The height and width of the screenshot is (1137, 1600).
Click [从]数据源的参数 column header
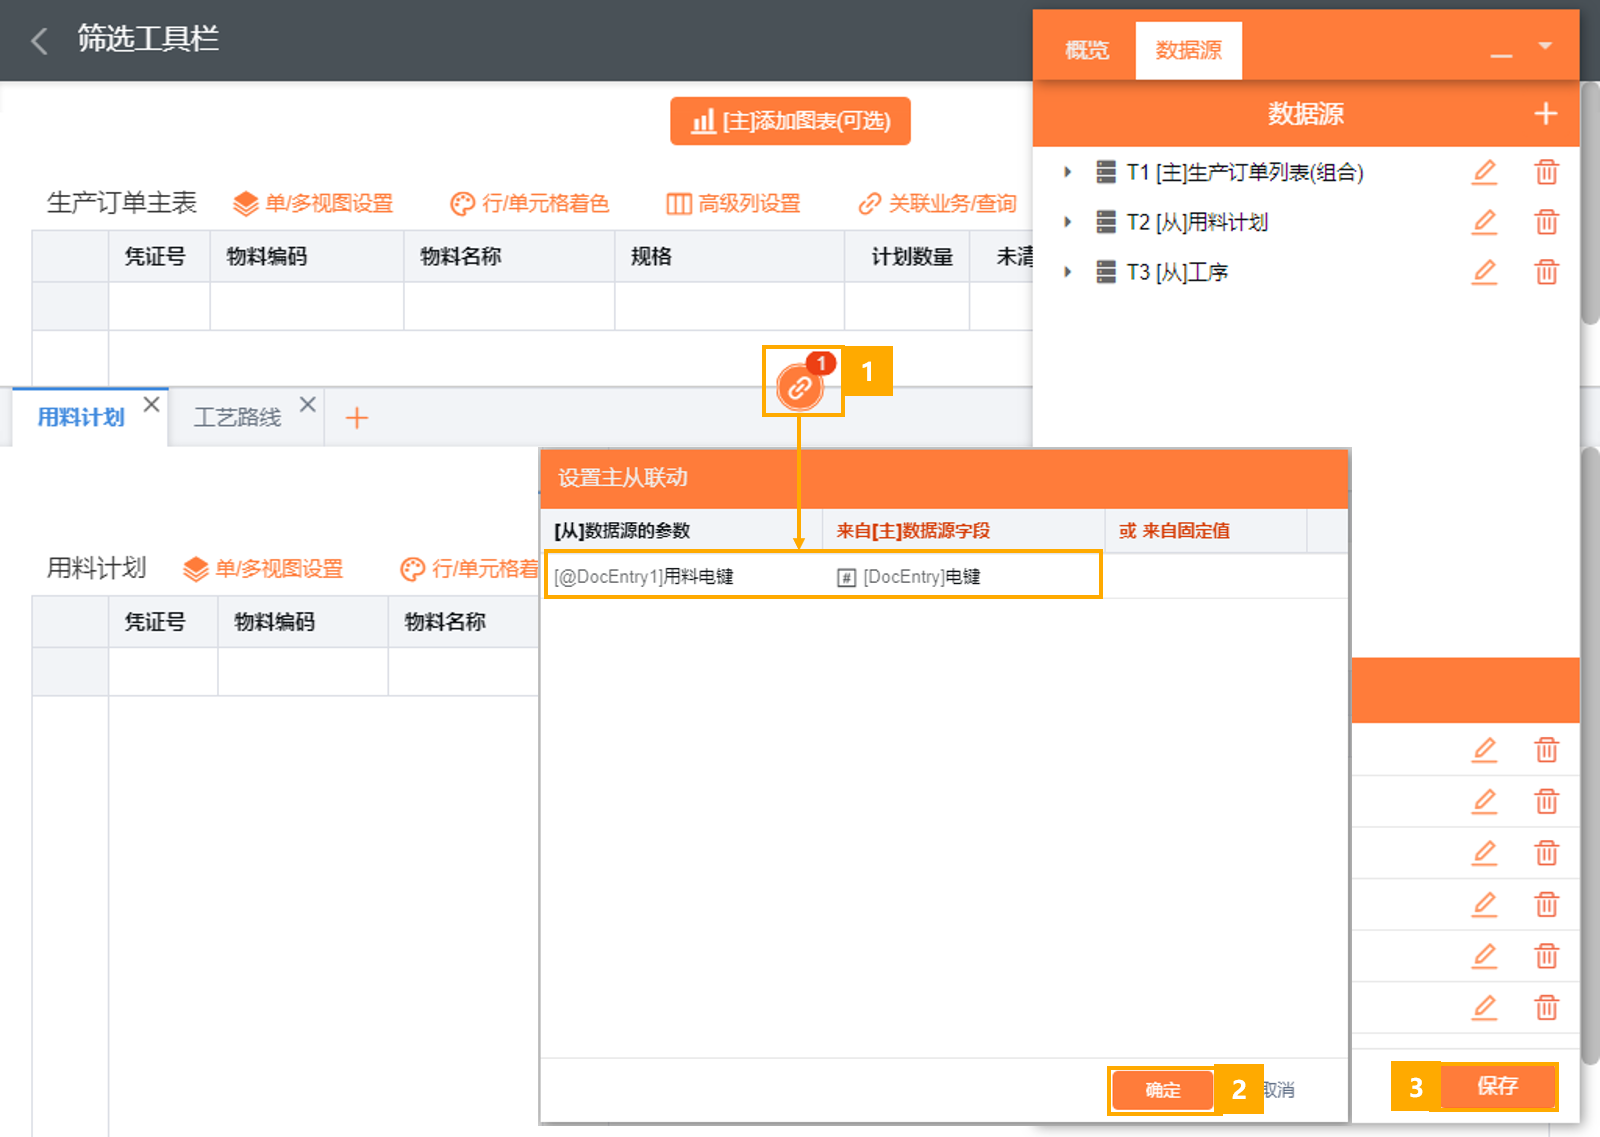click(681, 531)
